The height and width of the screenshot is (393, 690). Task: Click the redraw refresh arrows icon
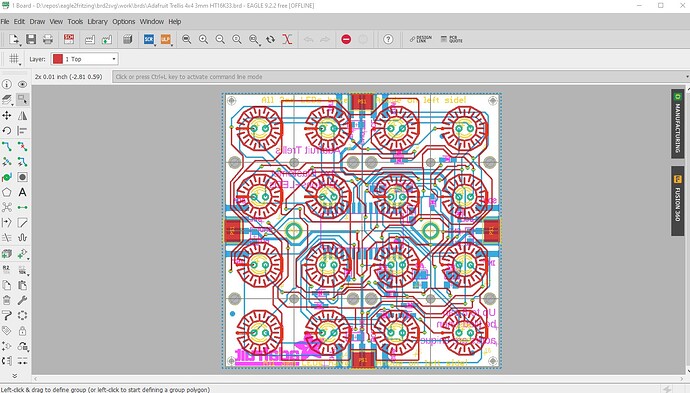271,39
